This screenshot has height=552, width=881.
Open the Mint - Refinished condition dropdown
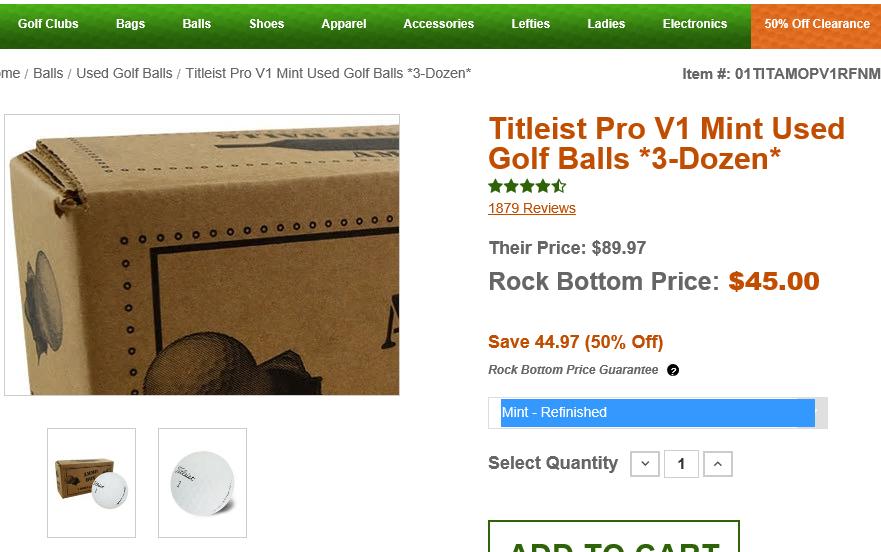[657, 413]
